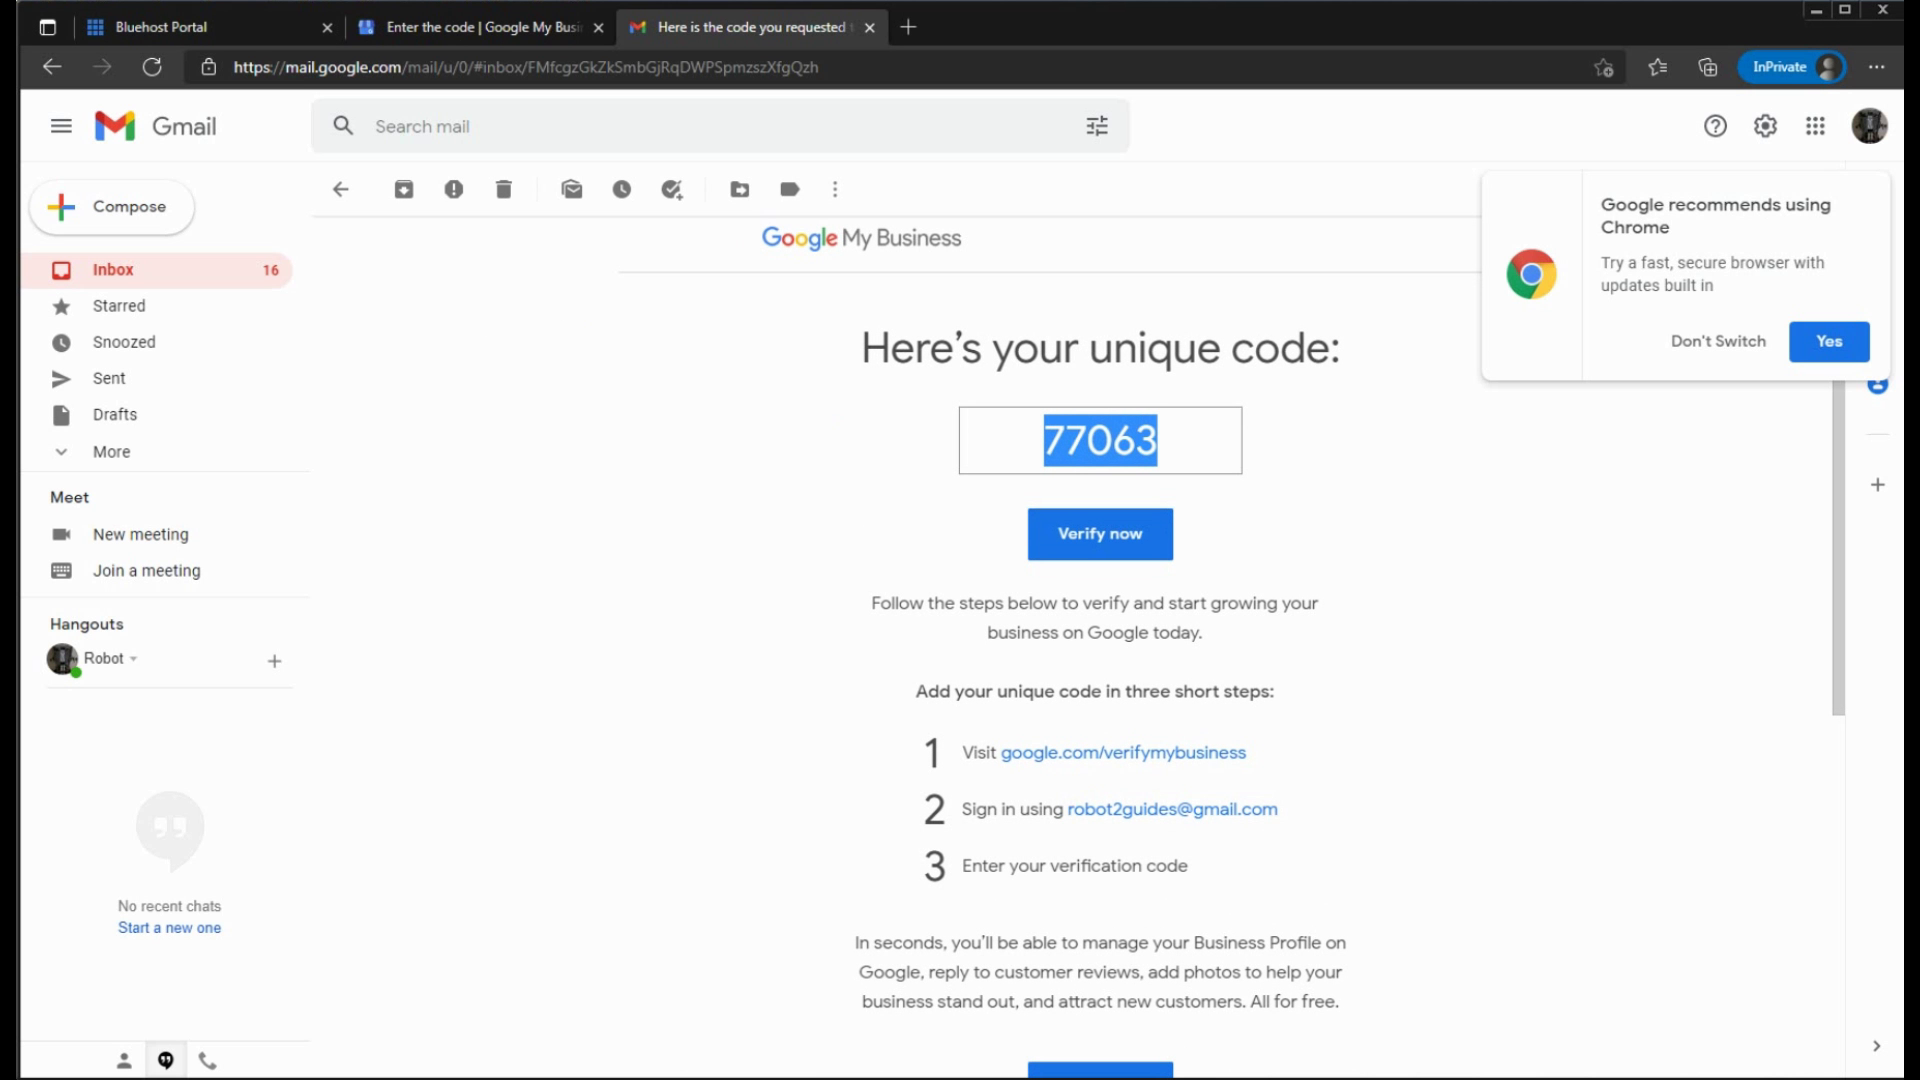
Task: Click the Verify now button
Action: (x=1100, y=534)
